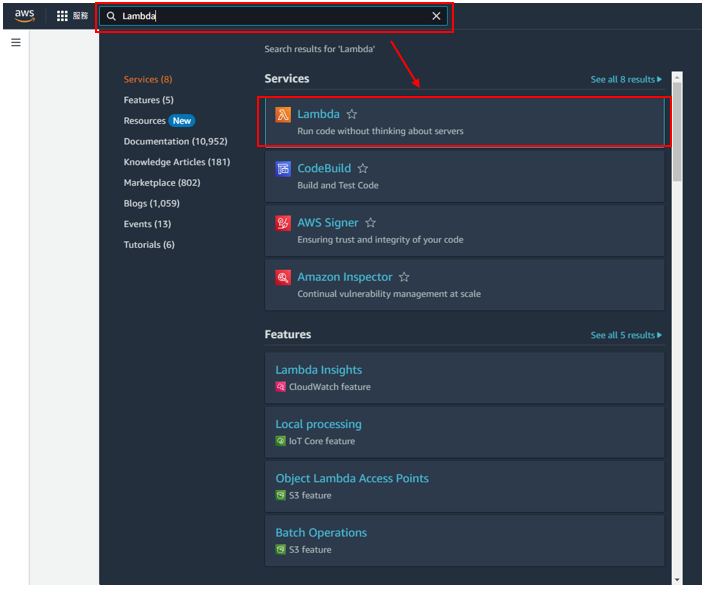
Task: Select the Resources New filter
Action: pyautogui.click(x=159, y=121)
